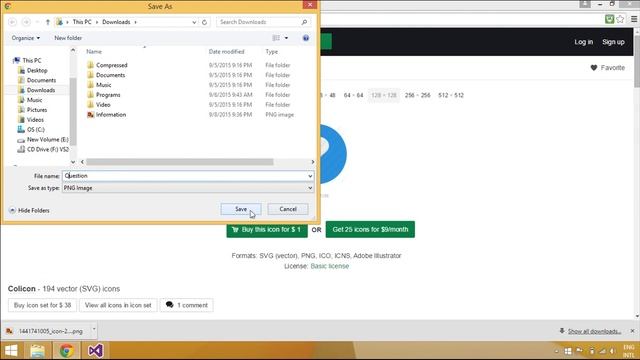Open Windows Start from the taskbar

[11, 351]
